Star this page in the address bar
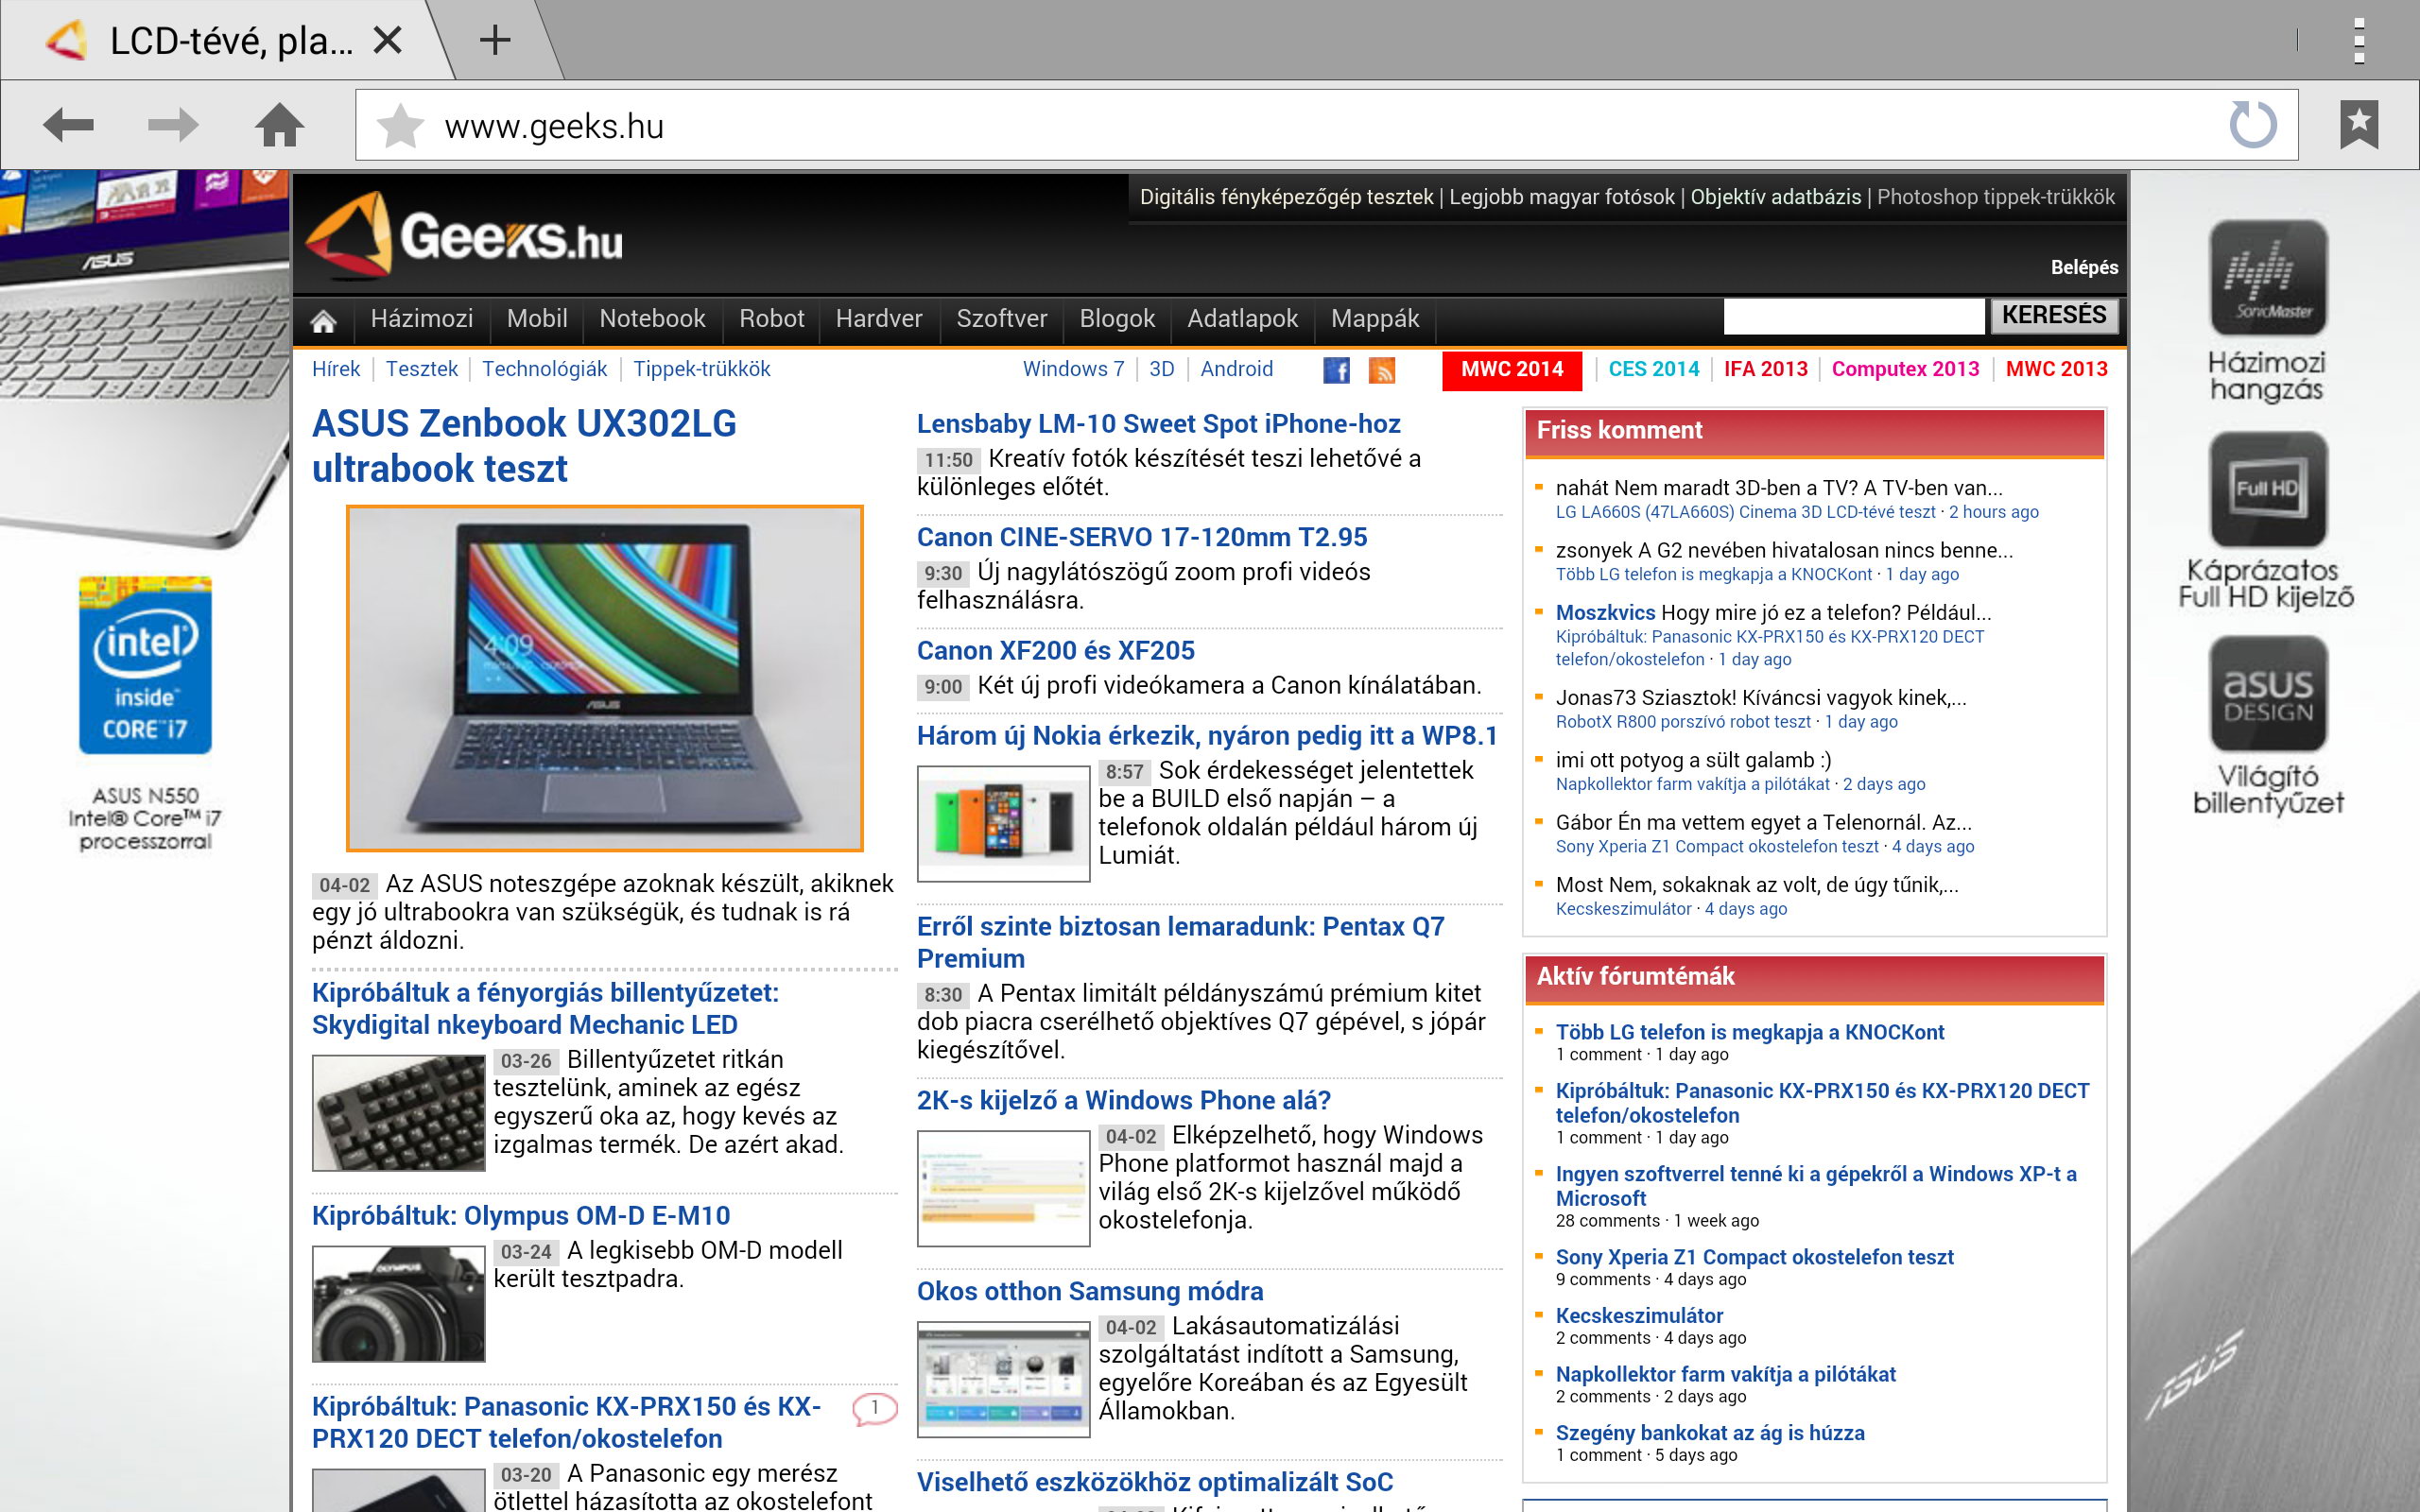Screen dimensions: 2420x1512 click(x=400, y=126)
